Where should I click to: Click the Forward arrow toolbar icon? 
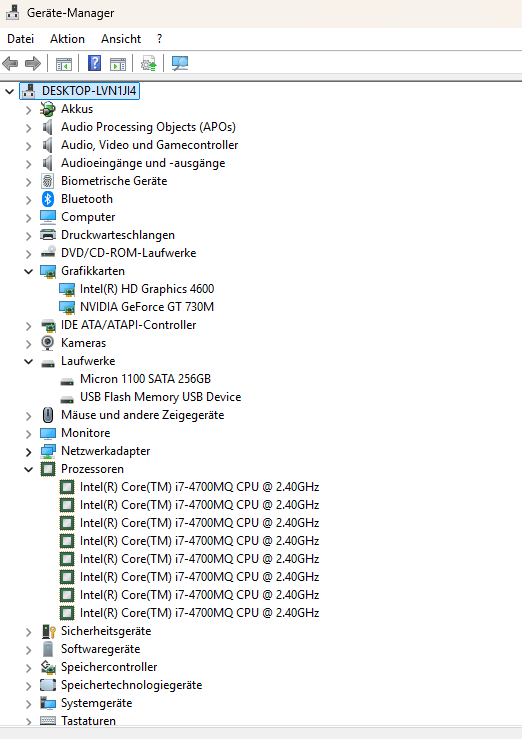[x=33, y=63]
